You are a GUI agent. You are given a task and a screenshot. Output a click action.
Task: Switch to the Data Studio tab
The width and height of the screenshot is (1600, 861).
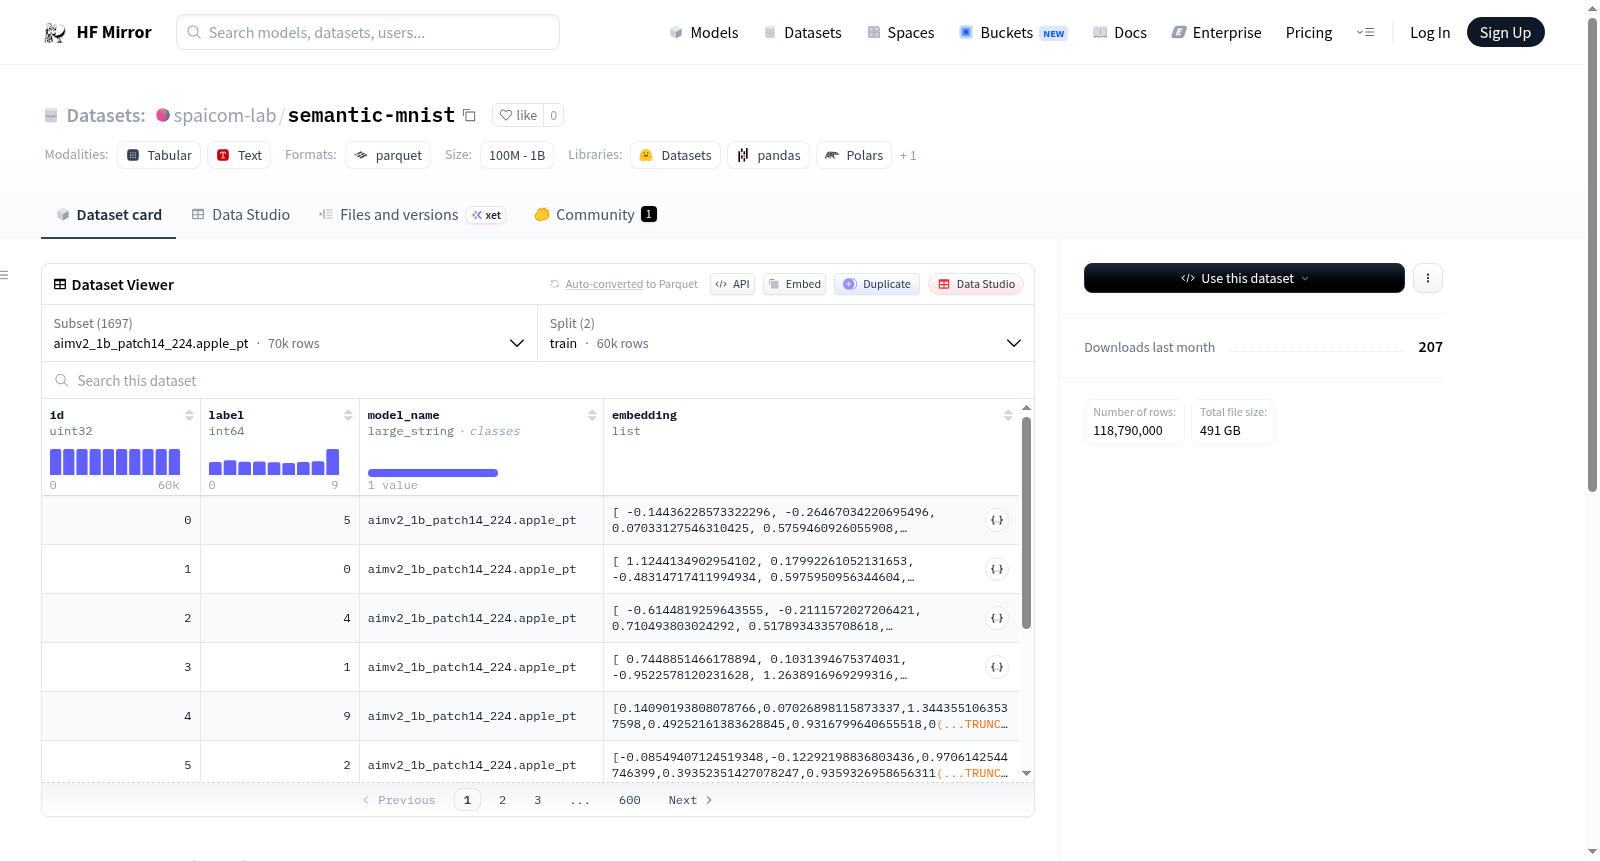click(x=241, y=215)
